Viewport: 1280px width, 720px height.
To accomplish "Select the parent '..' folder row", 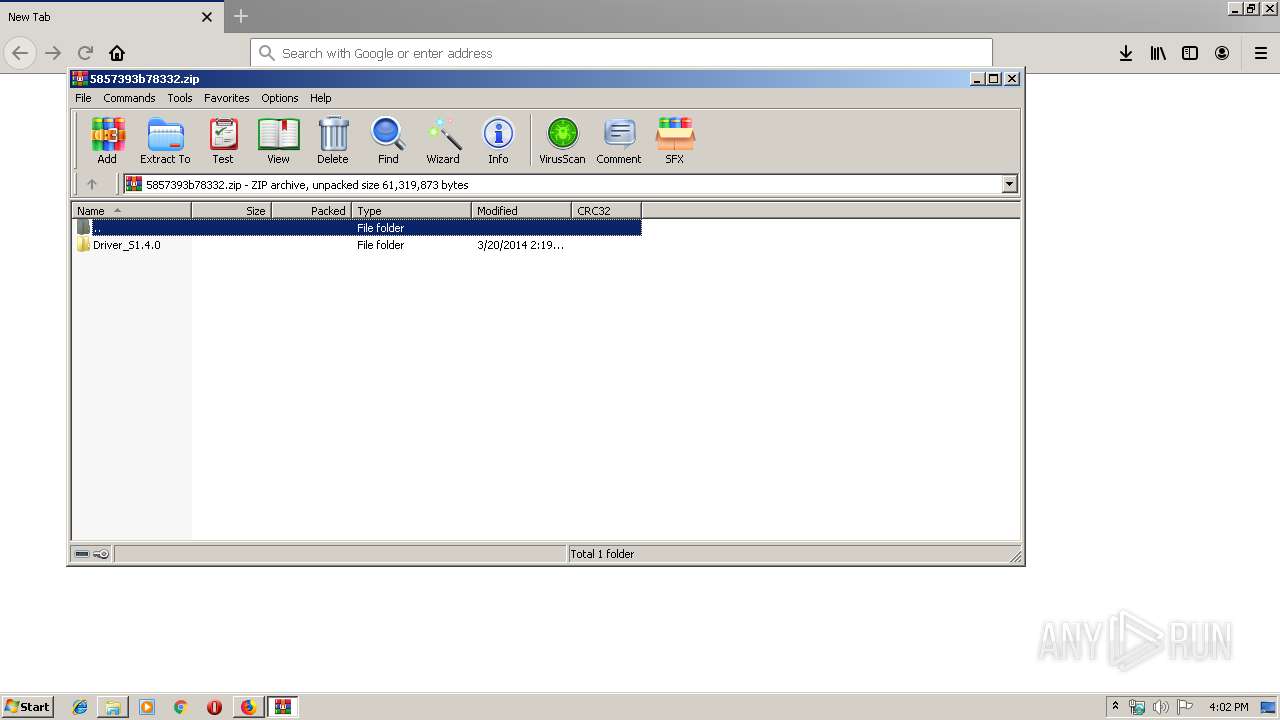I will pyautogui.click(x=357, y=228).
